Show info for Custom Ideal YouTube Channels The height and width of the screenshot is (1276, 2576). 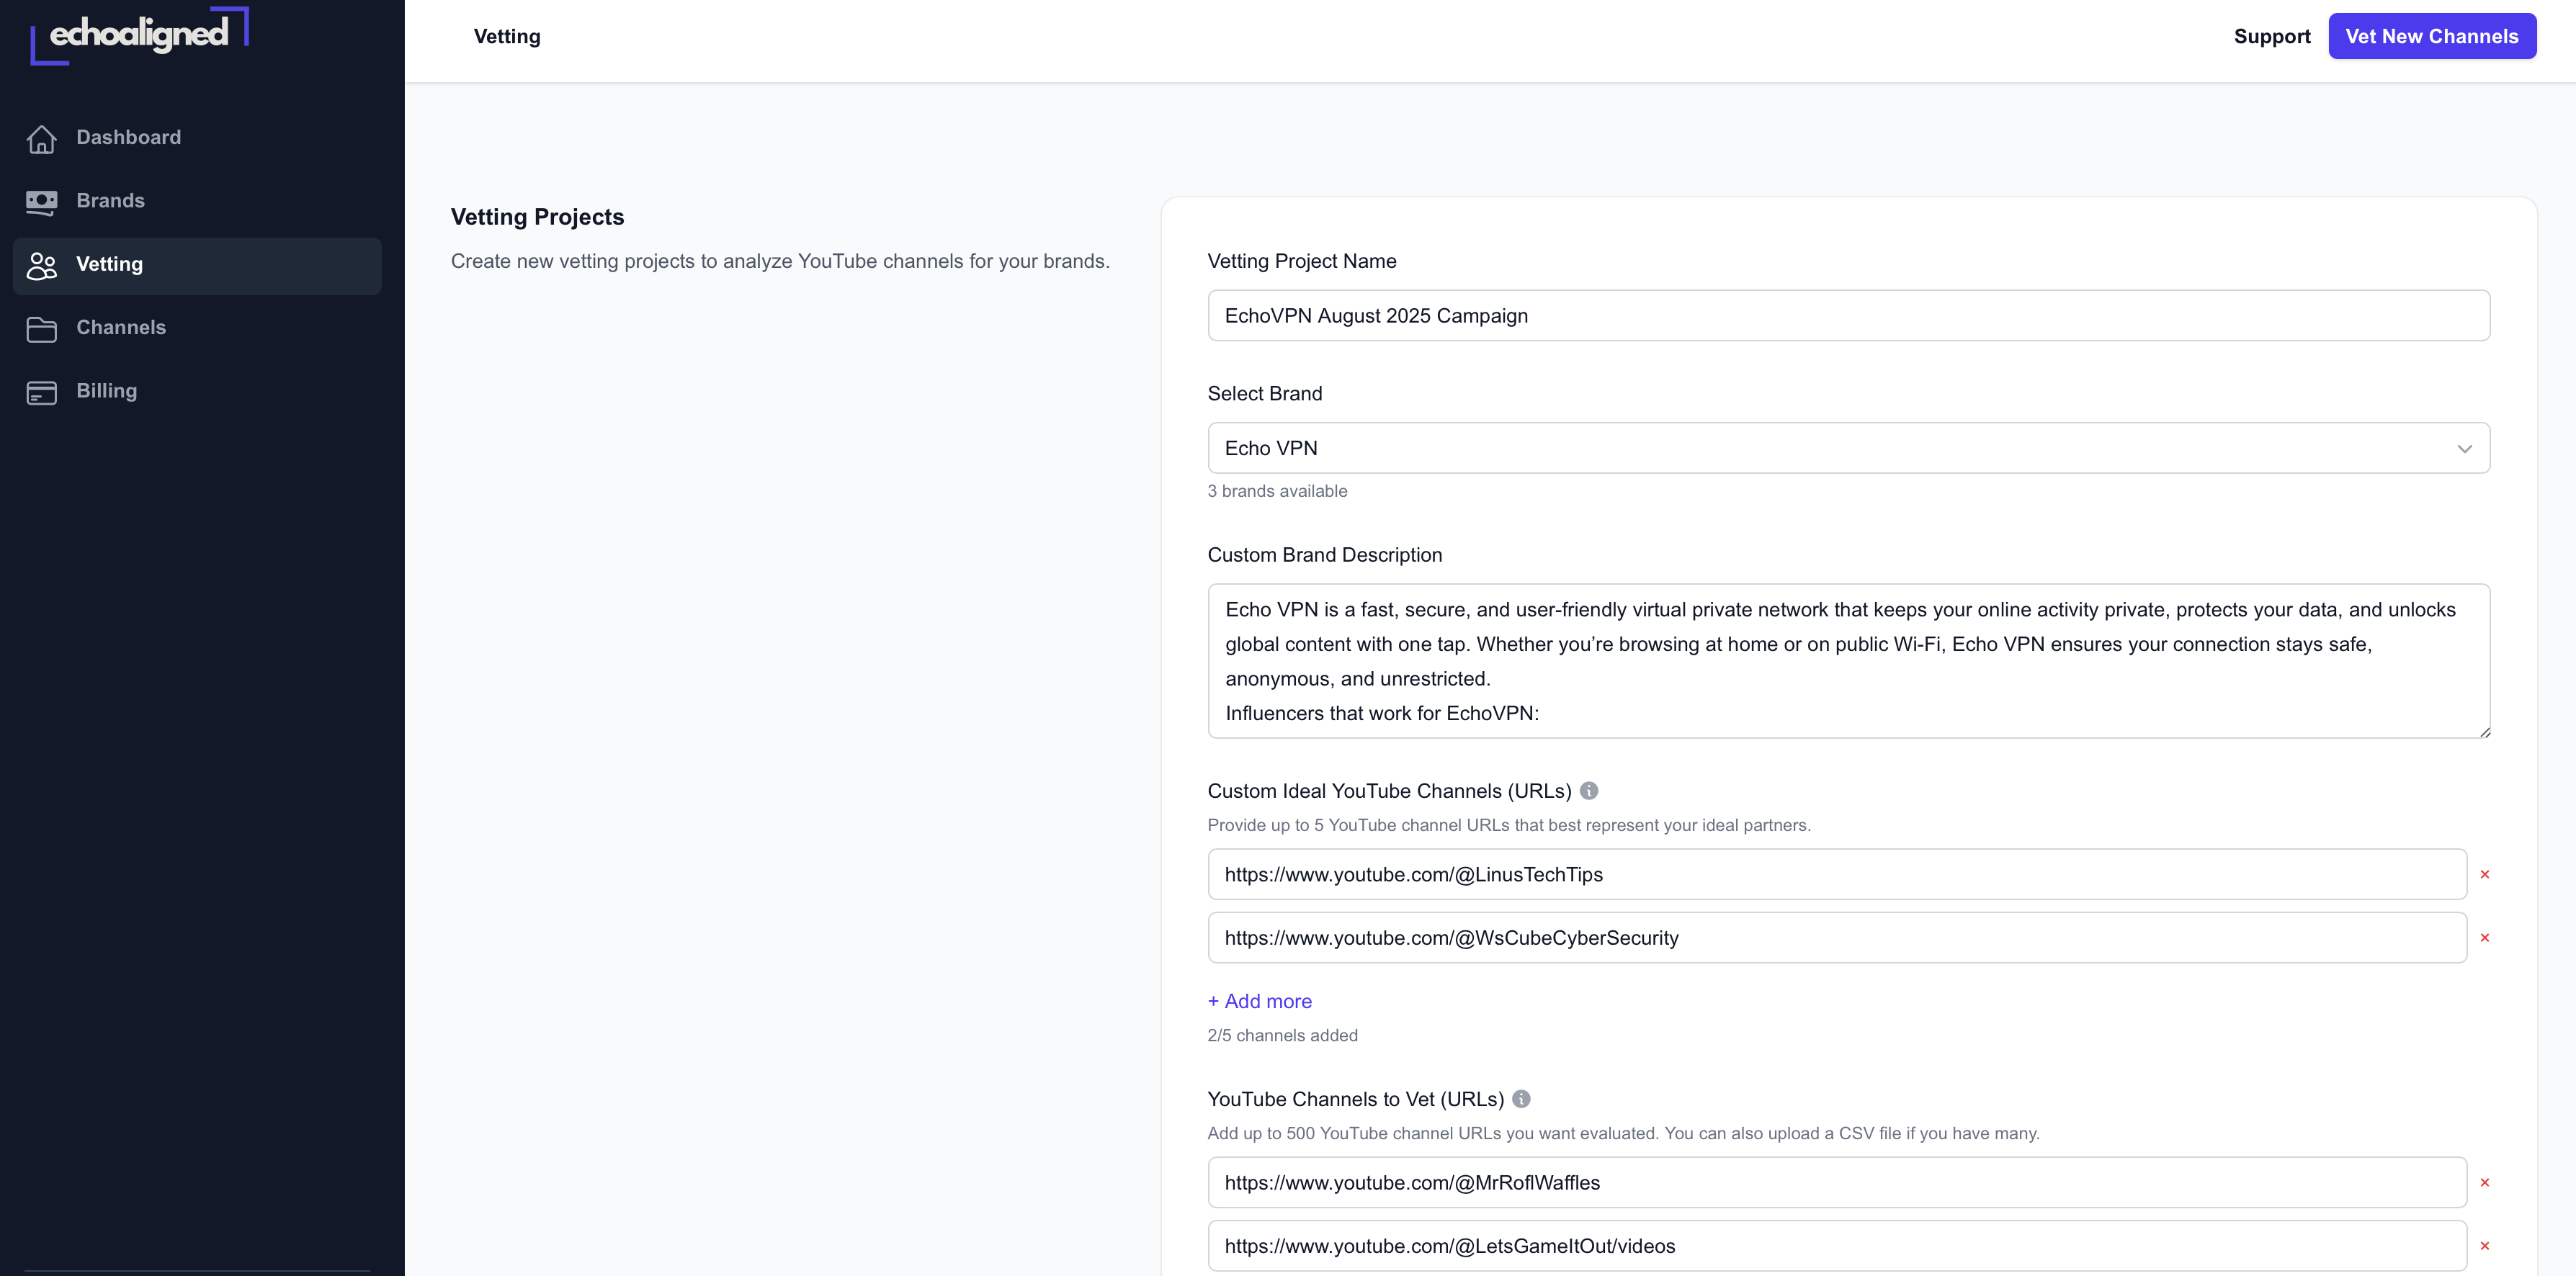click(x=1588, y=791)
